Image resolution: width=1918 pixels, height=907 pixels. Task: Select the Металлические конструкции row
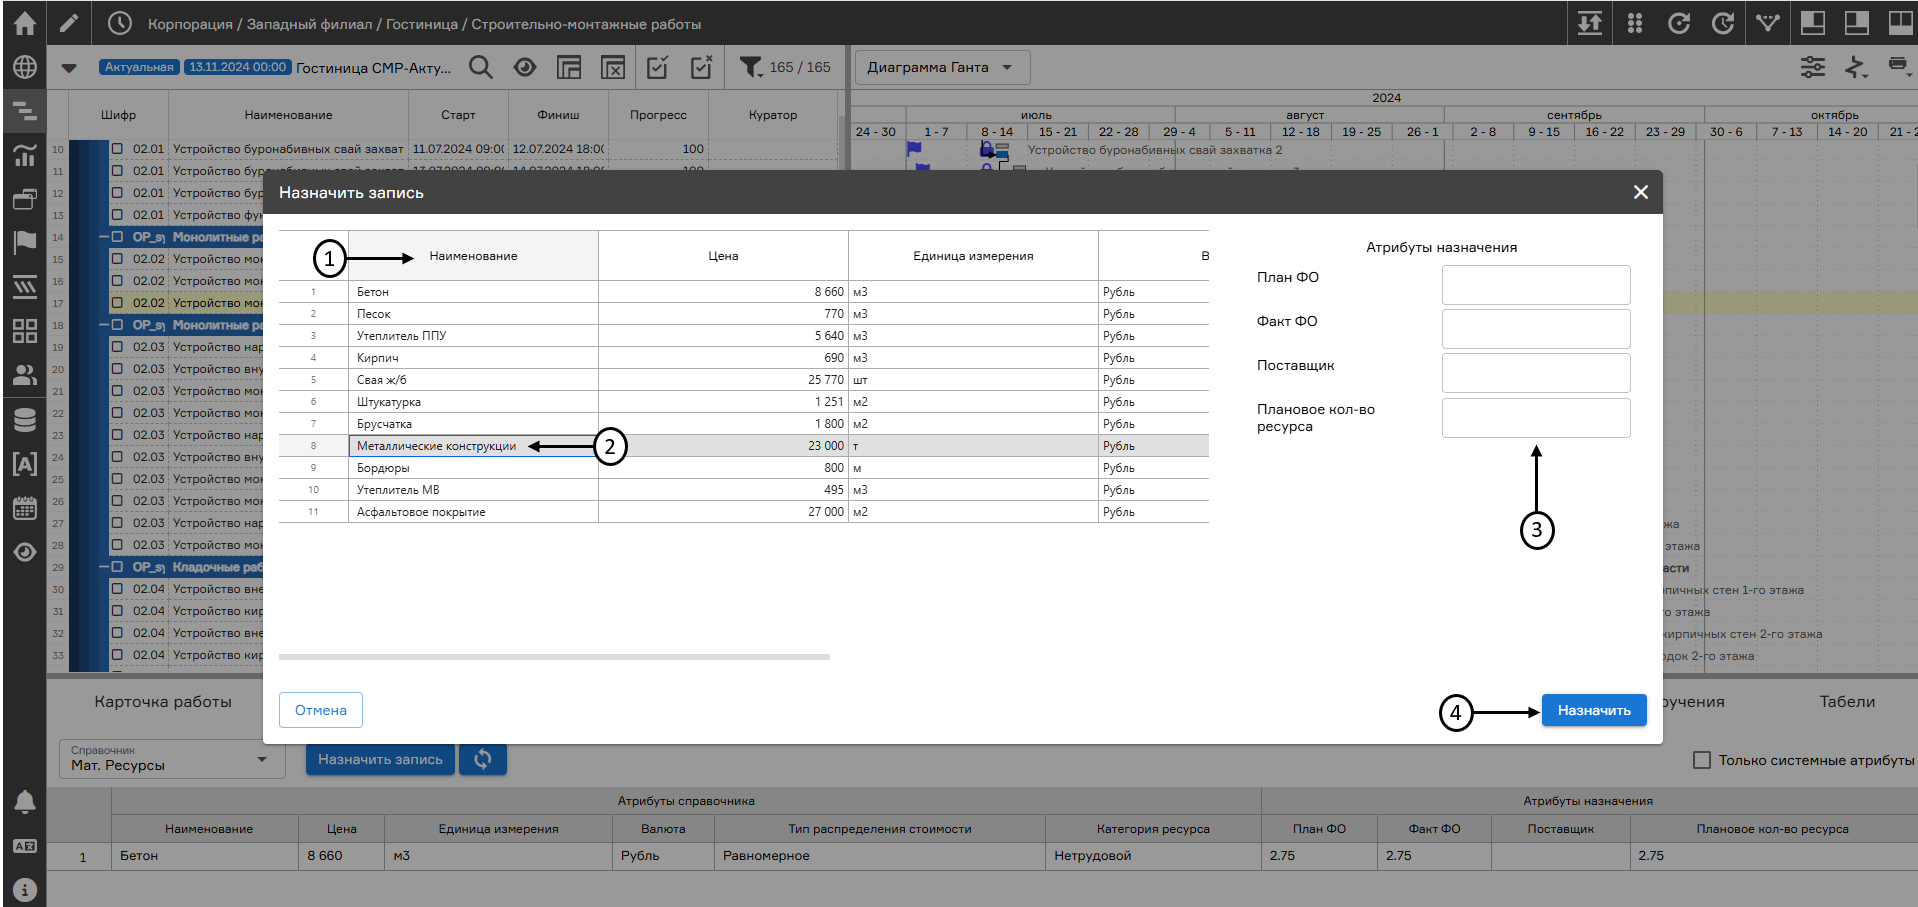click(743, 446)
